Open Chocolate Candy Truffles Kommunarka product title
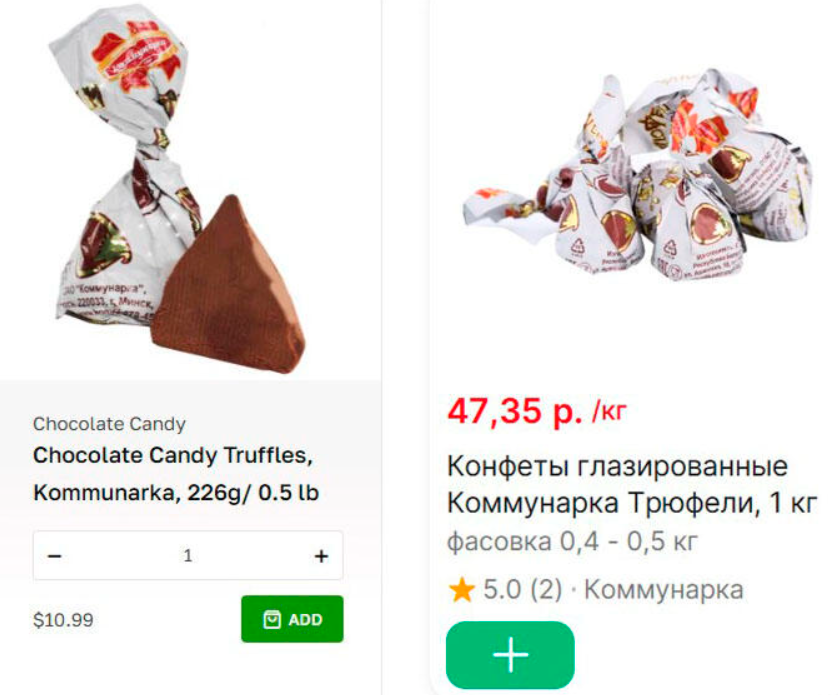Image resolution: width=838 pixels, height=695 pixels. pos(176,474)
